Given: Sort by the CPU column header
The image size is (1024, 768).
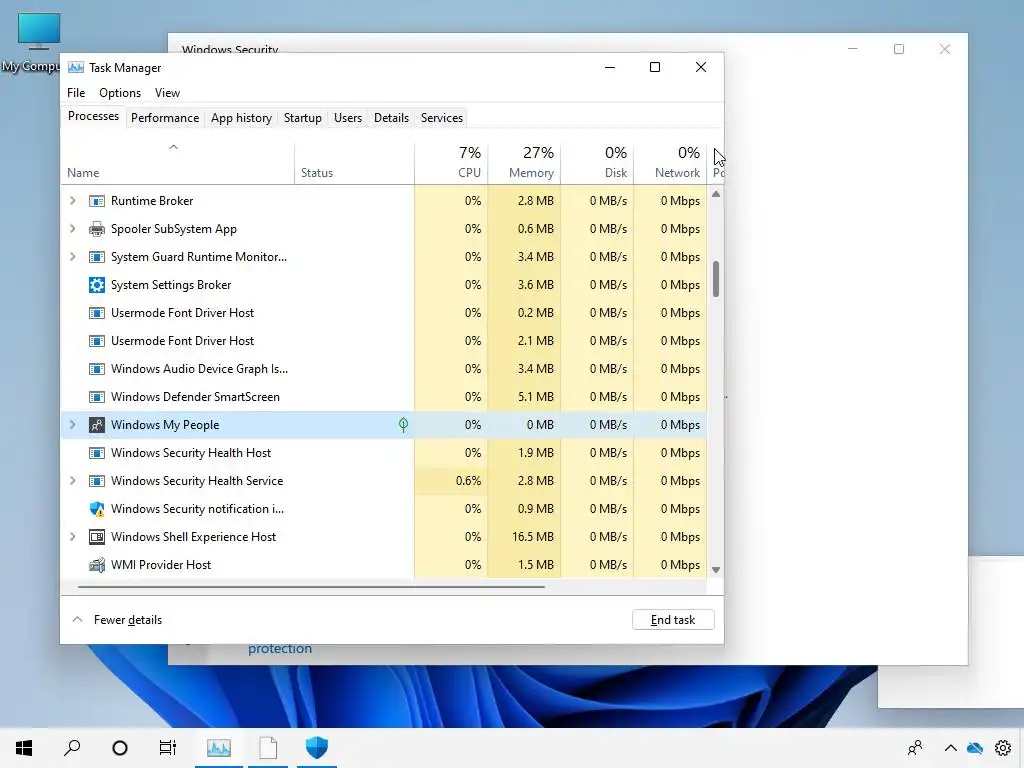Looking at the screenshot, I should click(x=451, y=163).
